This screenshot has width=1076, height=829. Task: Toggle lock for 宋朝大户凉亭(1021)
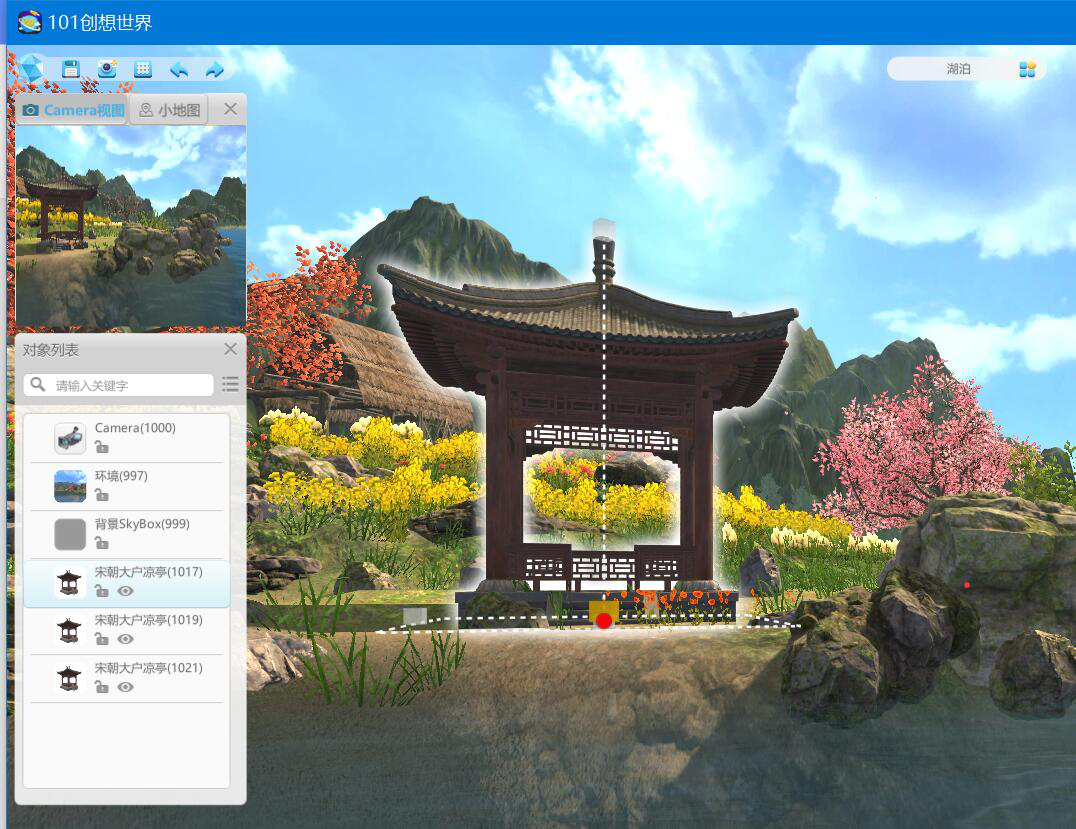(x=102, y=687)
